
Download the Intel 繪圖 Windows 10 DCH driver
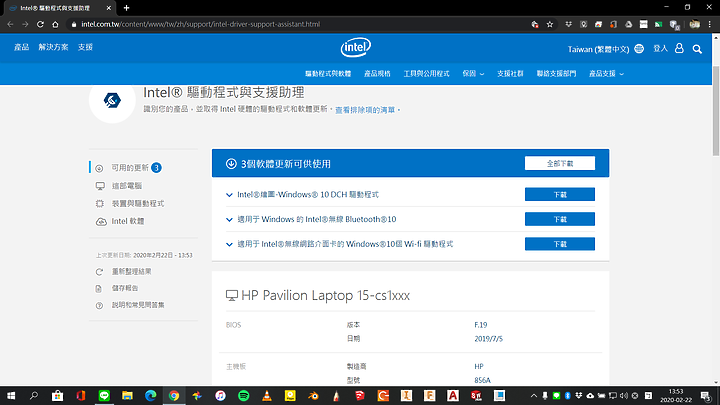tap(560, 195)
